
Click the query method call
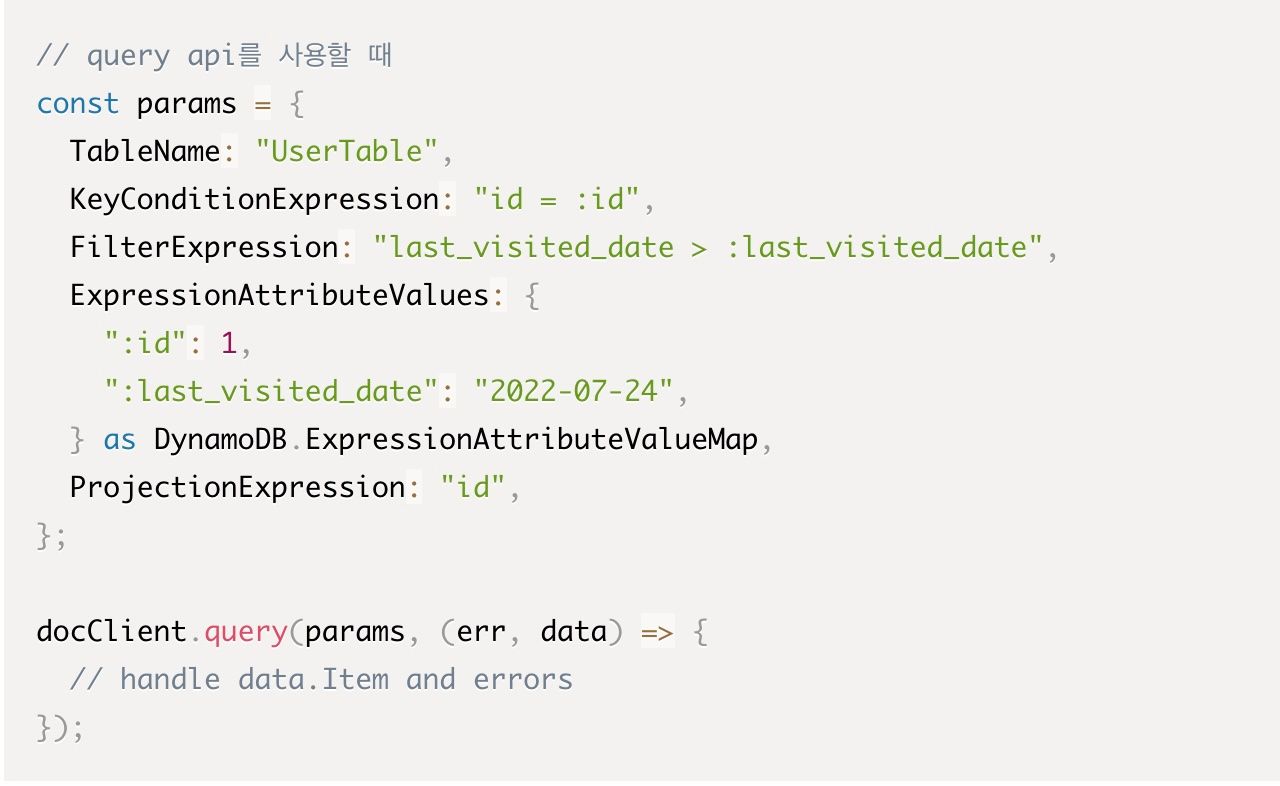(246, 632)
